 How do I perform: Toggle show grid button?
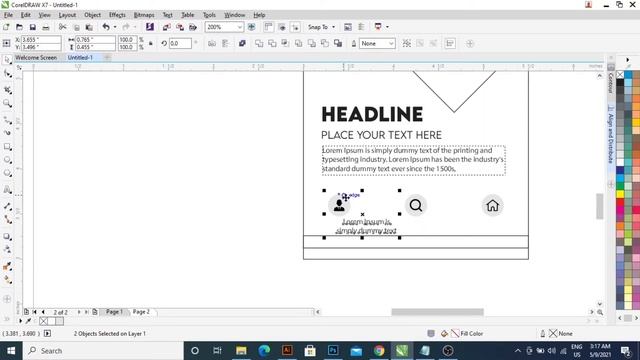point(282,27)
